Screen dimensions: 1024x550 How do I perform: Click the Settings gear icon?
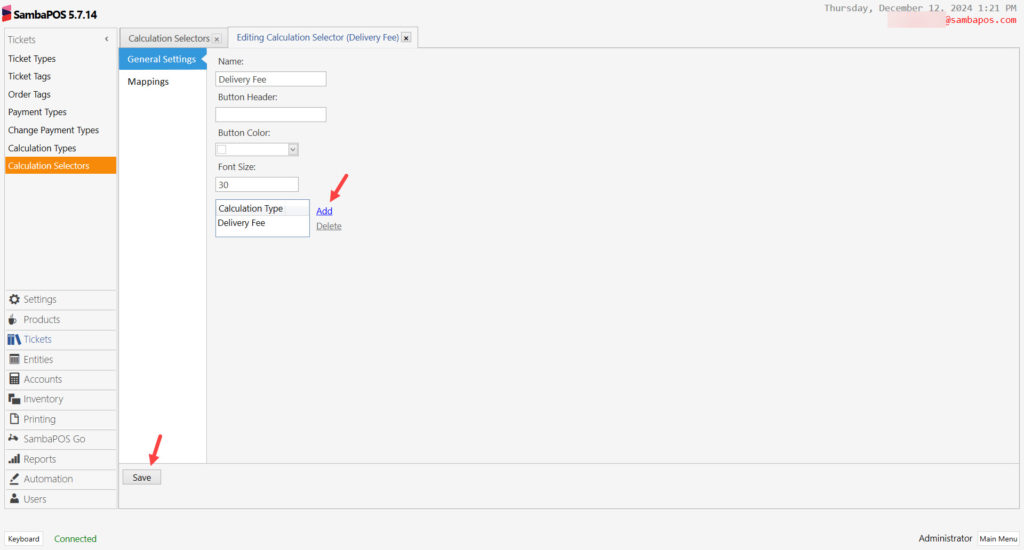point(14,299)
